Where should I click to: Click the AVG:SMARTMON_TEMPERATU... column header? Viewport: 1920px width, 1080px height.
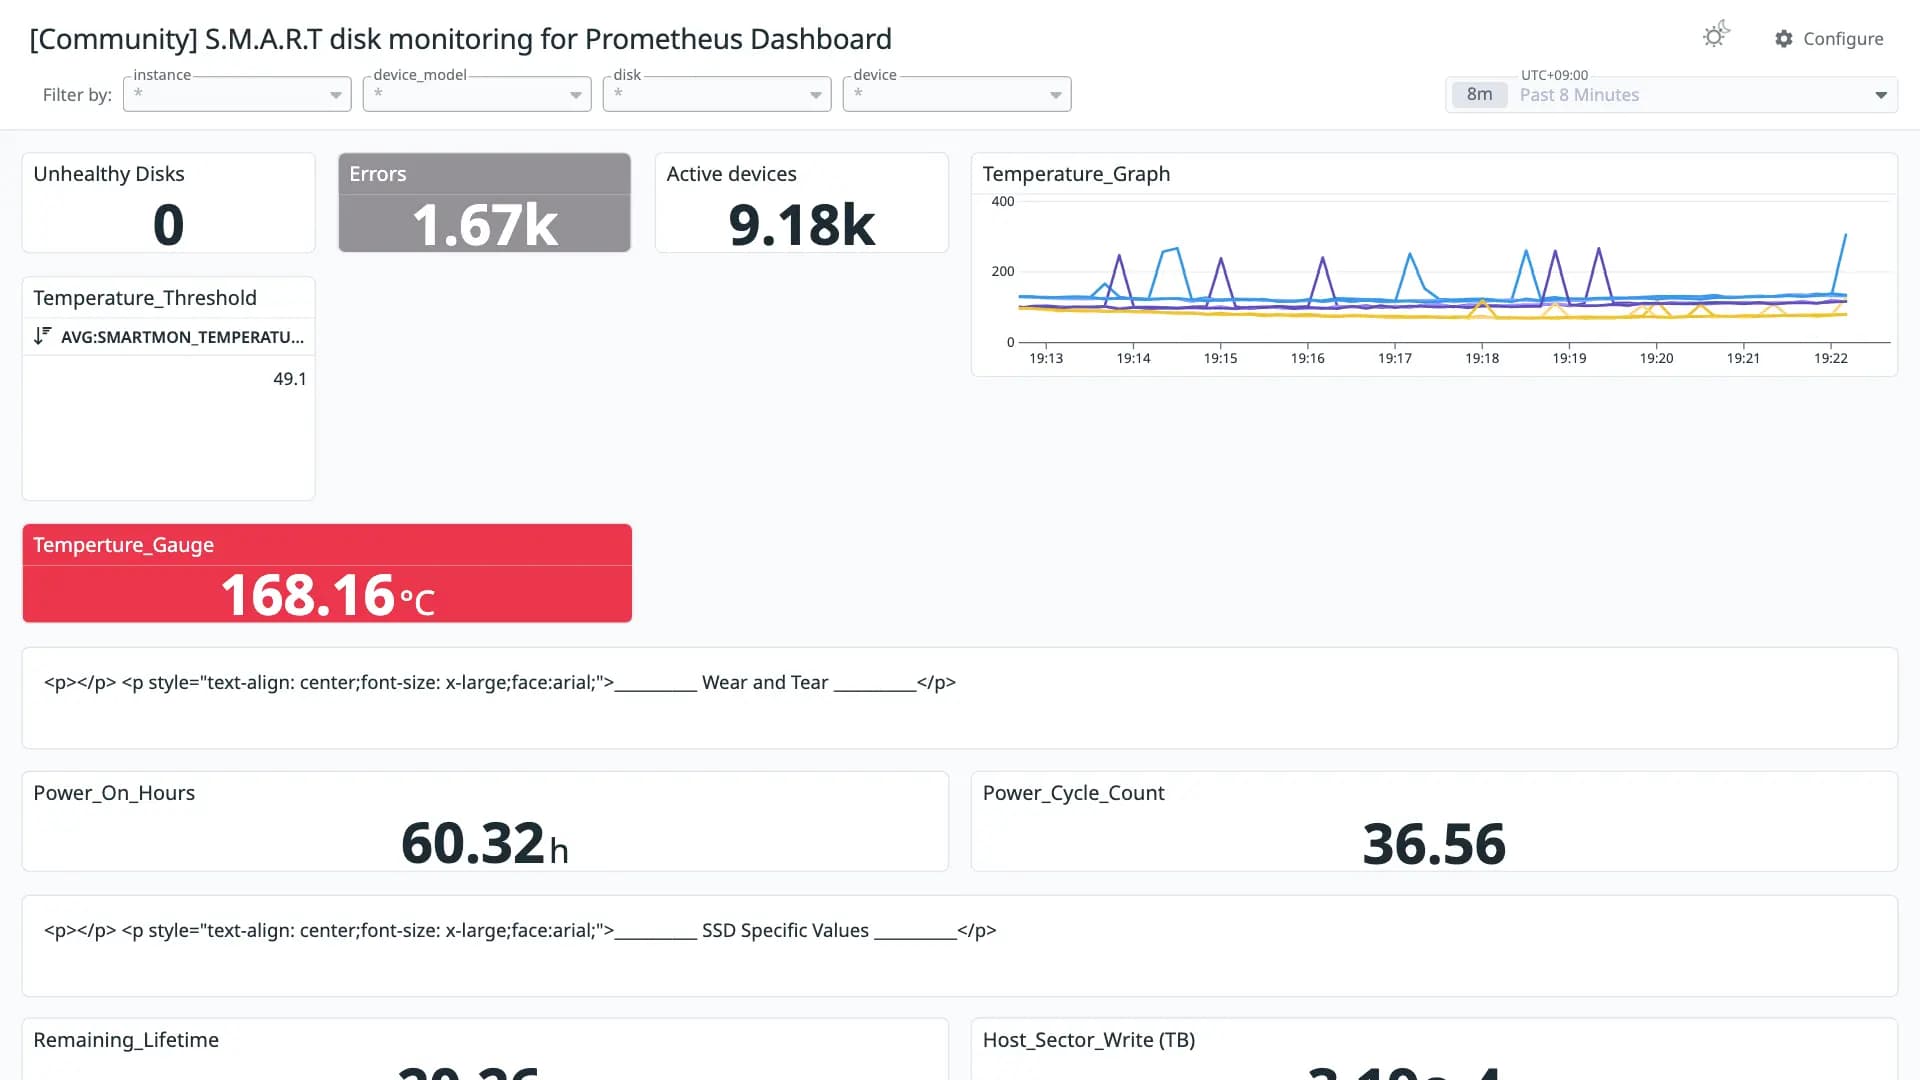coord(182,337)
